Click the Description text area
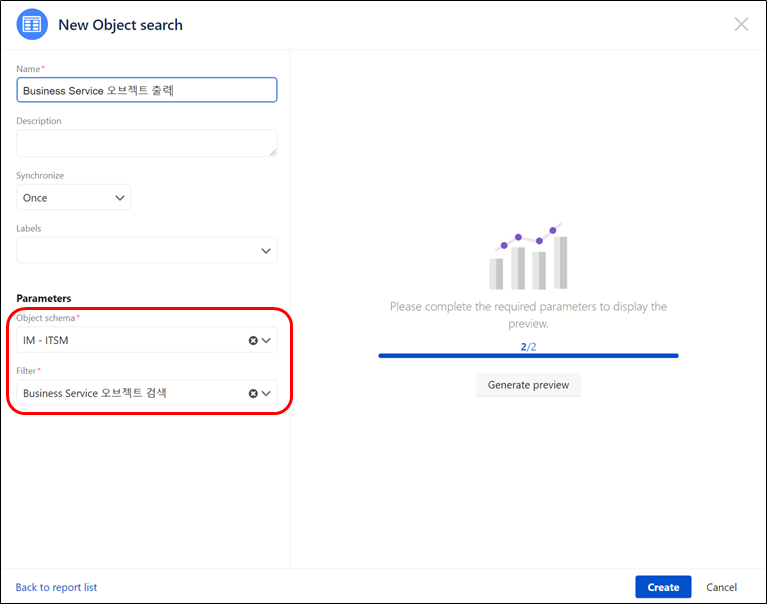This screenshot has height=604, width=767. (147, 143)
